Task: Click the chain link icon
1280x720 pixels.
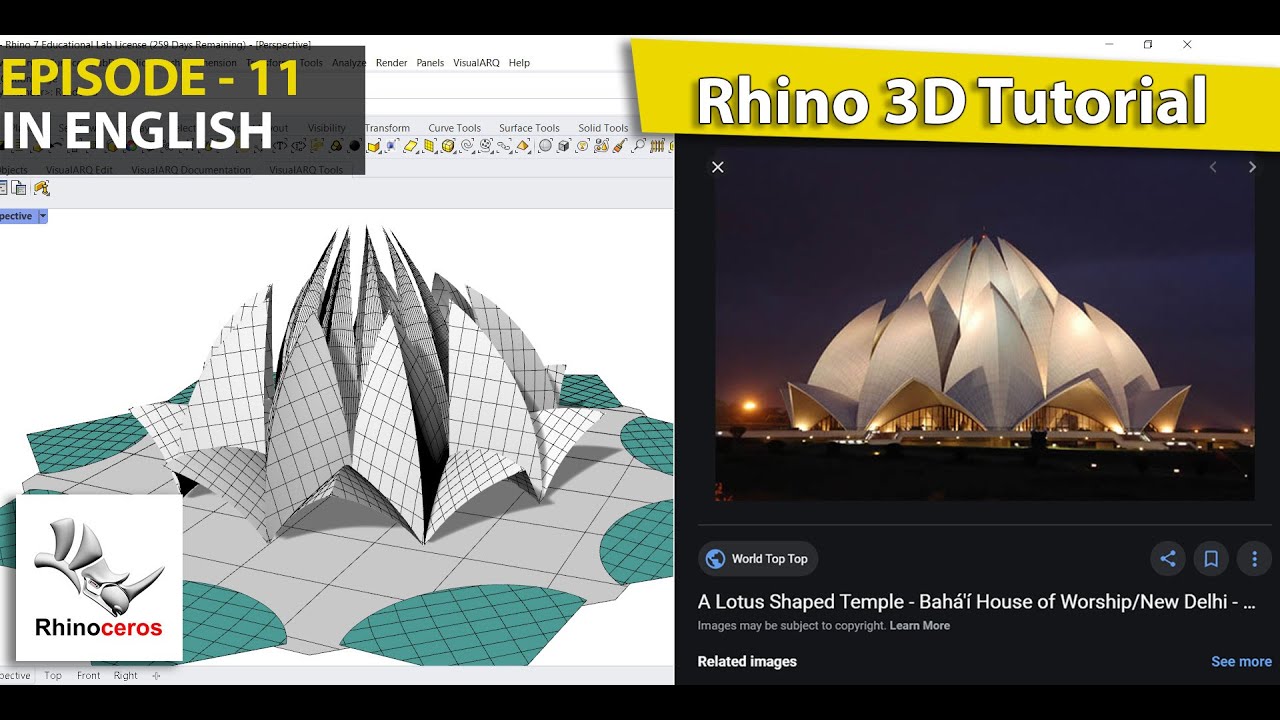Action: [x=504, y=146]
